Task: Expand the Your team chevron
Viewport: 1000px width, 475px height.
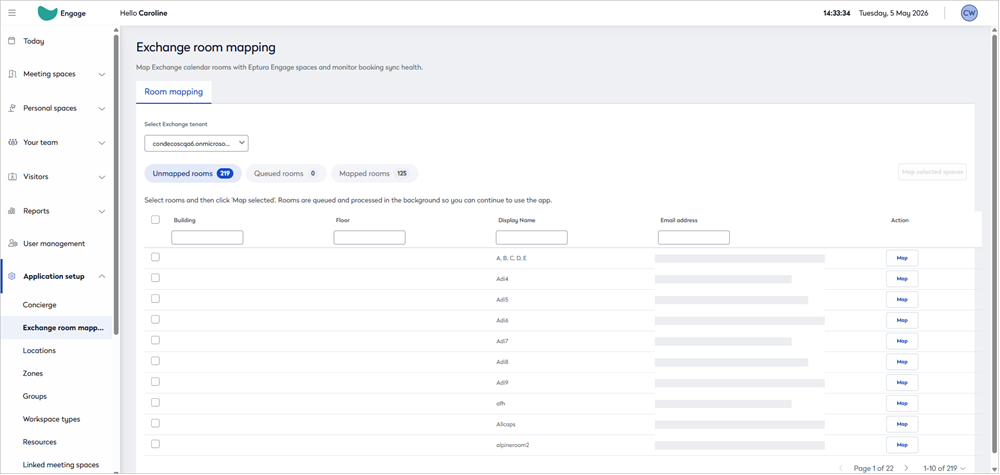Action: coord(102,143)
